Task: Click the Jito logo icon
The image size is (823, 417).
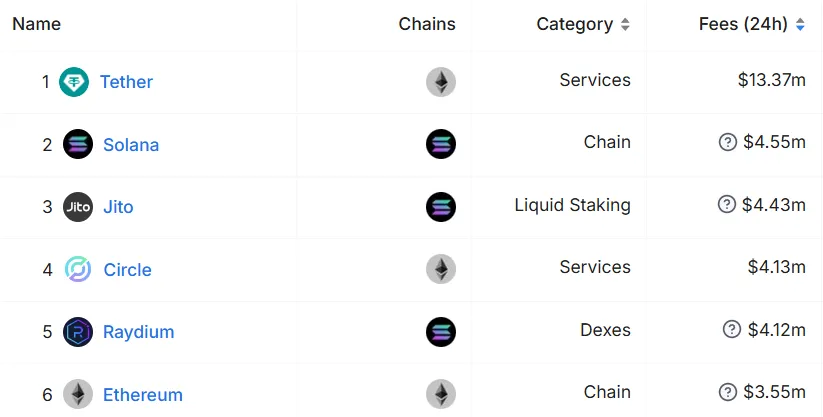Action: [78, 206]
